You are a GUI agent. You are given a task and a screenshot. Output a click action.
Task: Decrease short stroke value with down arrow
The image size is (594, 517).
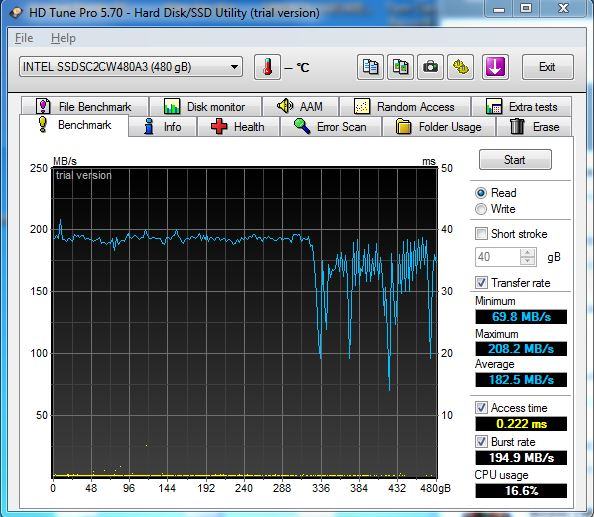(528, 261)
